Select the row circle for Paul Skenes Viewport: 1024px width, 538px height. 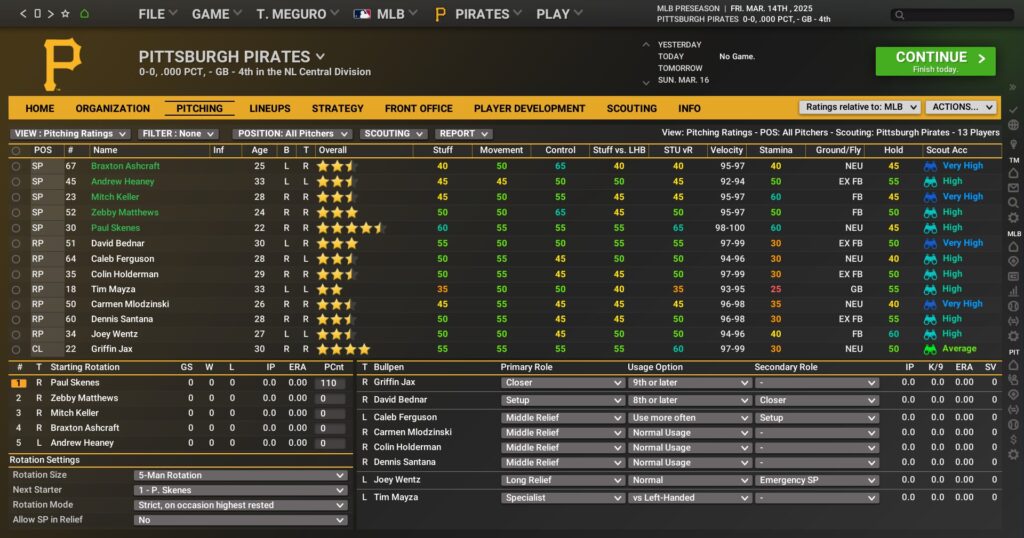16,228
